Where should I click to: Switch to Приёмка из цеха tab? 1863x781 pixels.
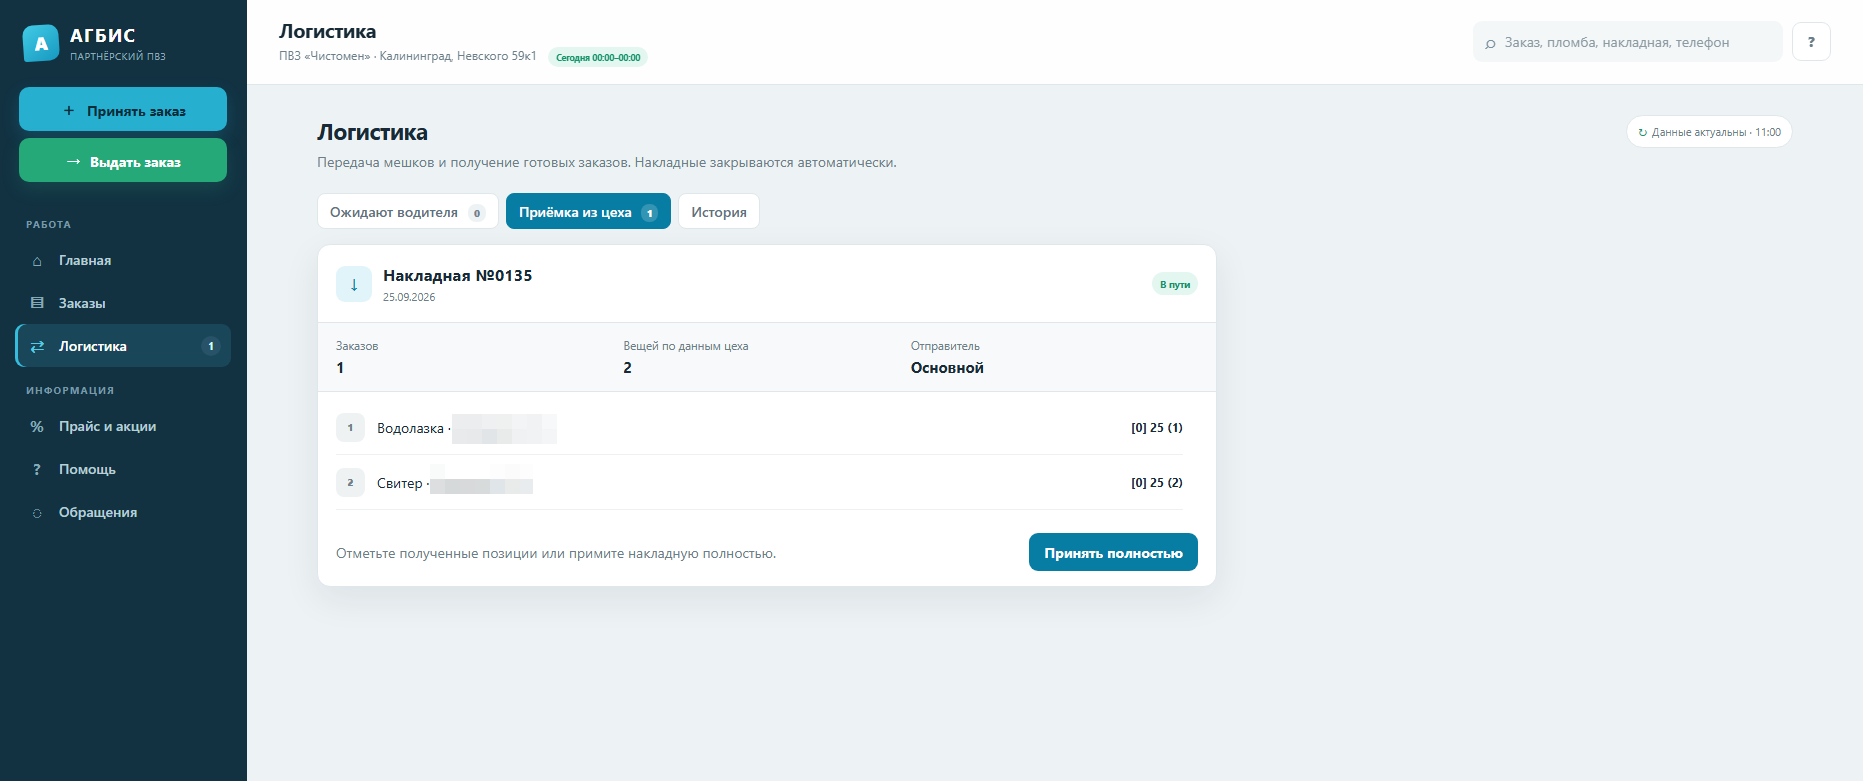(x=588, y=212)
